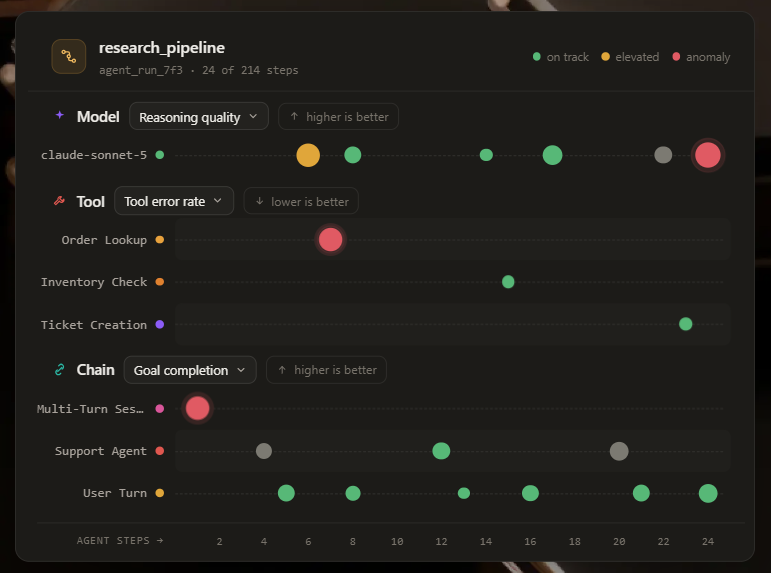Click the research_pipeline title
The width and height of the screenshot is (771, 573).
162,48
